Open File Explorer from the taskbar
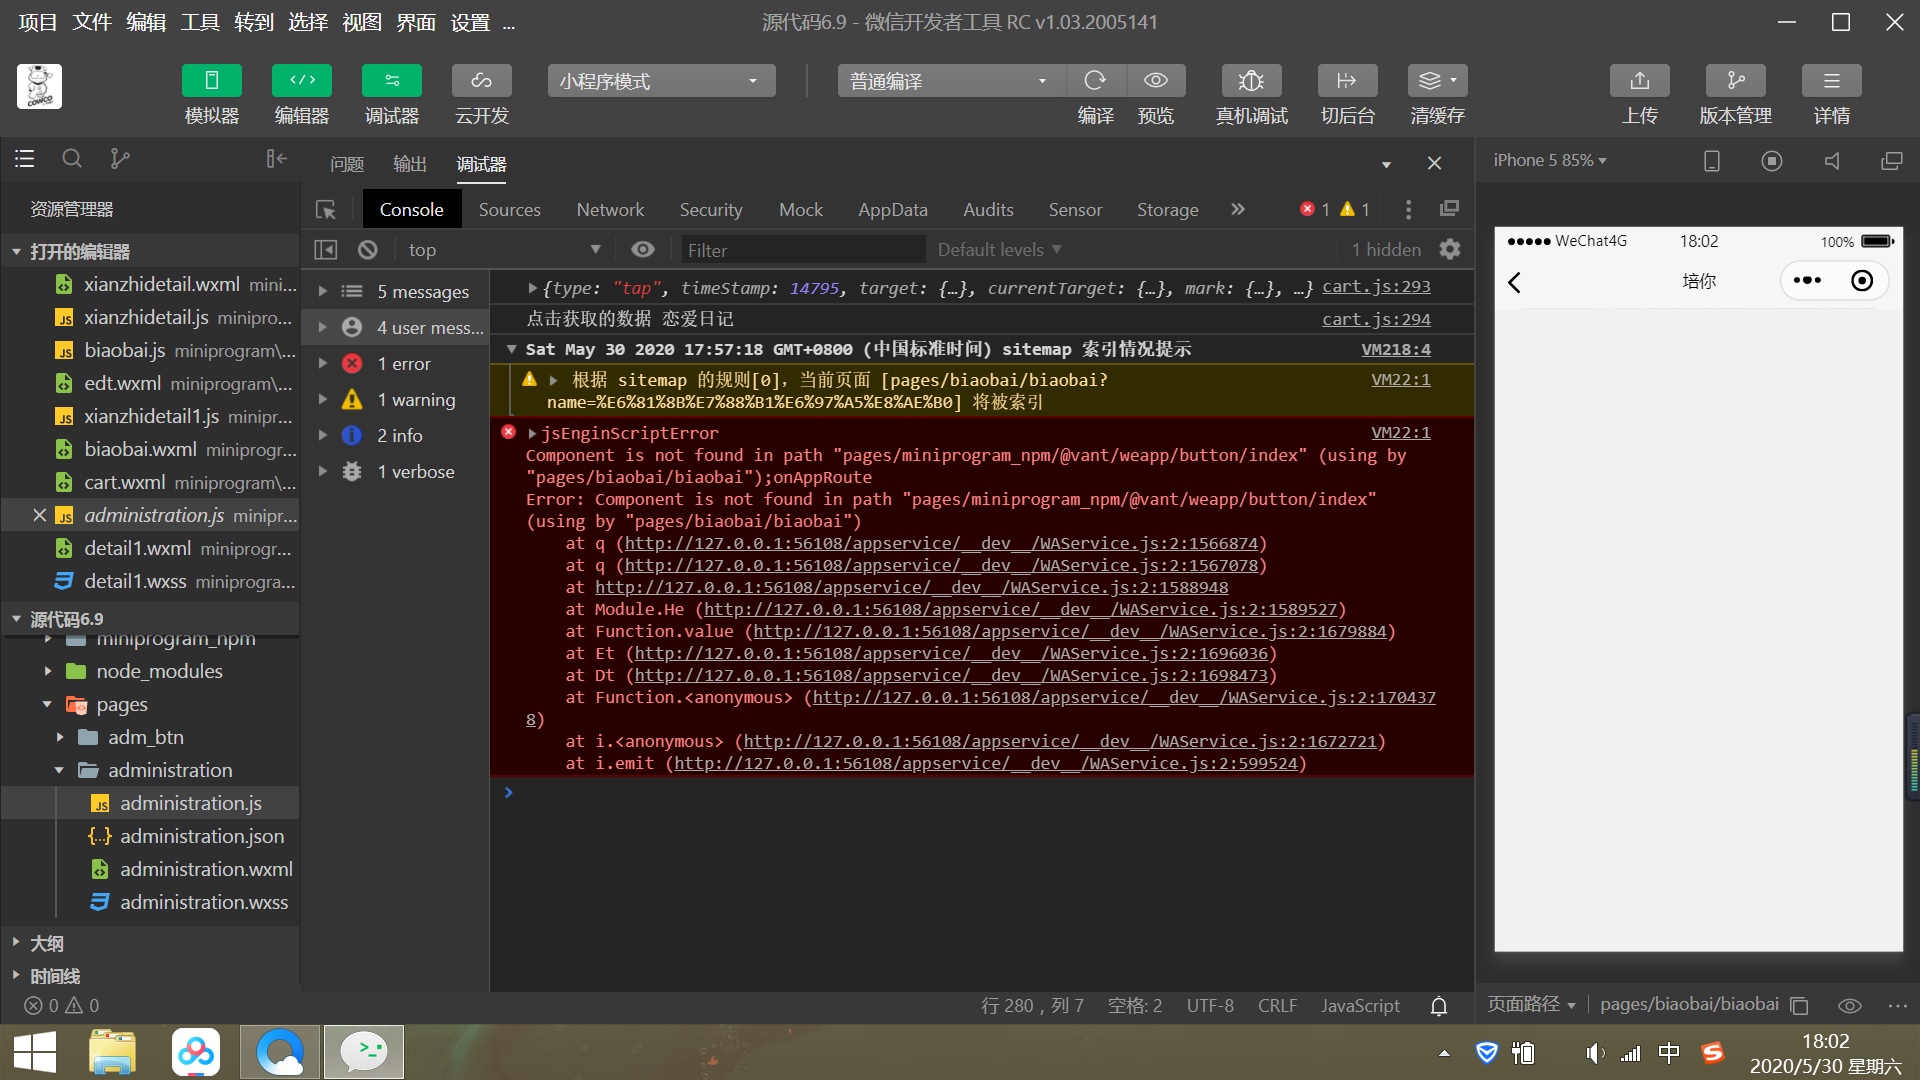The width and height of the screenshot is (1920, 1080). coord(112,1052)
